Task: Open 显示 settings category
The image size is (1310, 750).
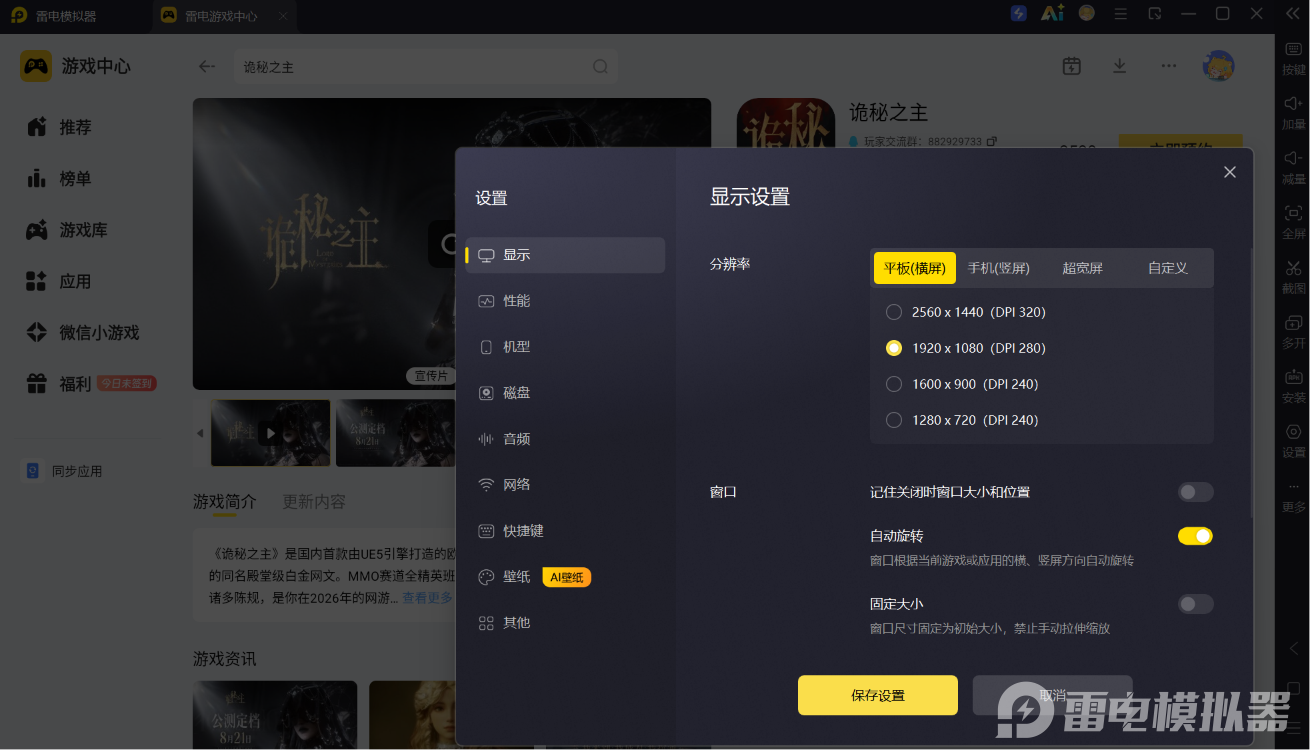Action: [565, 255]
